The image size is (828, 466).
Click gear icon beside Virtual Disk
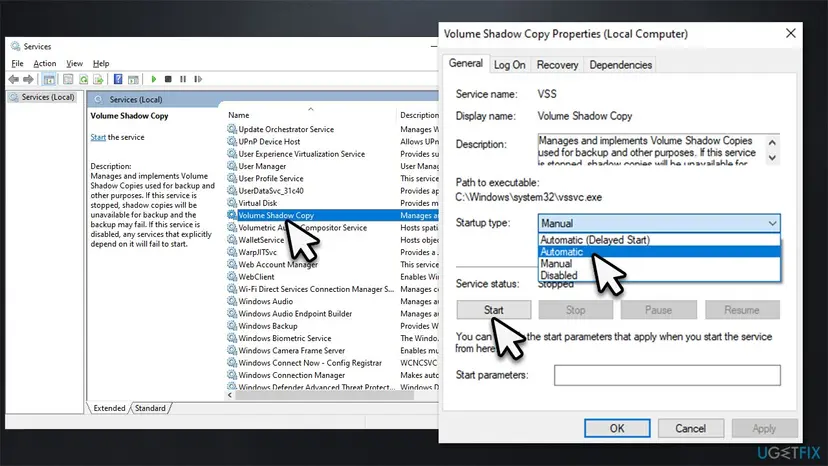(x=232, y=203)
